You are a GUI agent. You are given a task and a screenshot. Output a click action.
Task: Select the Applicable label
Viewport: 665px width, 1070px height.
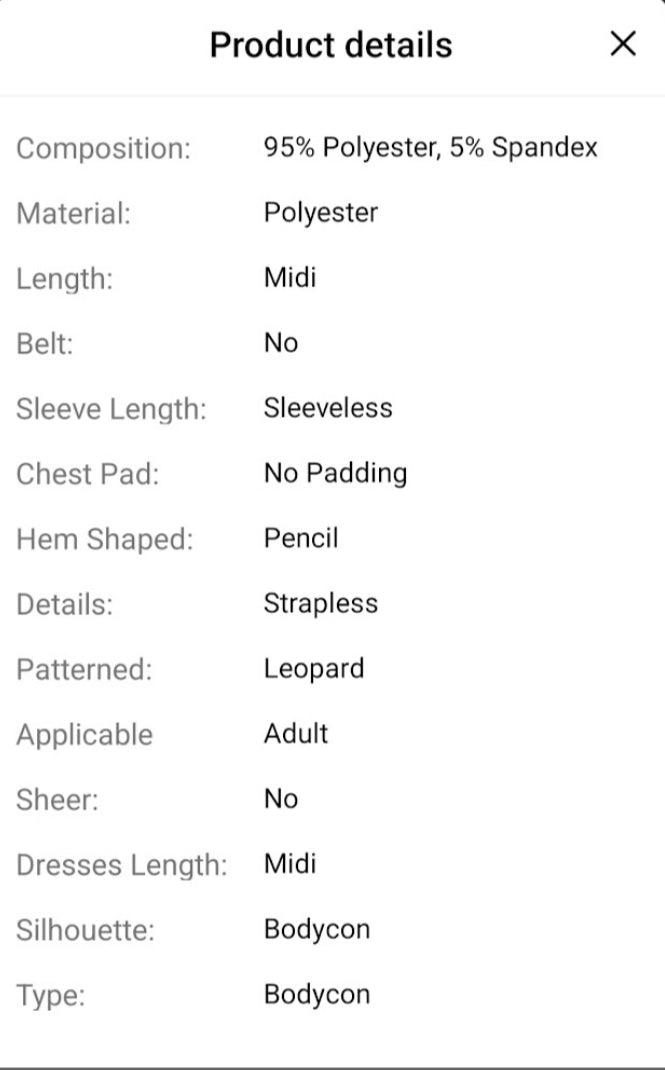(x=85, y=735)
